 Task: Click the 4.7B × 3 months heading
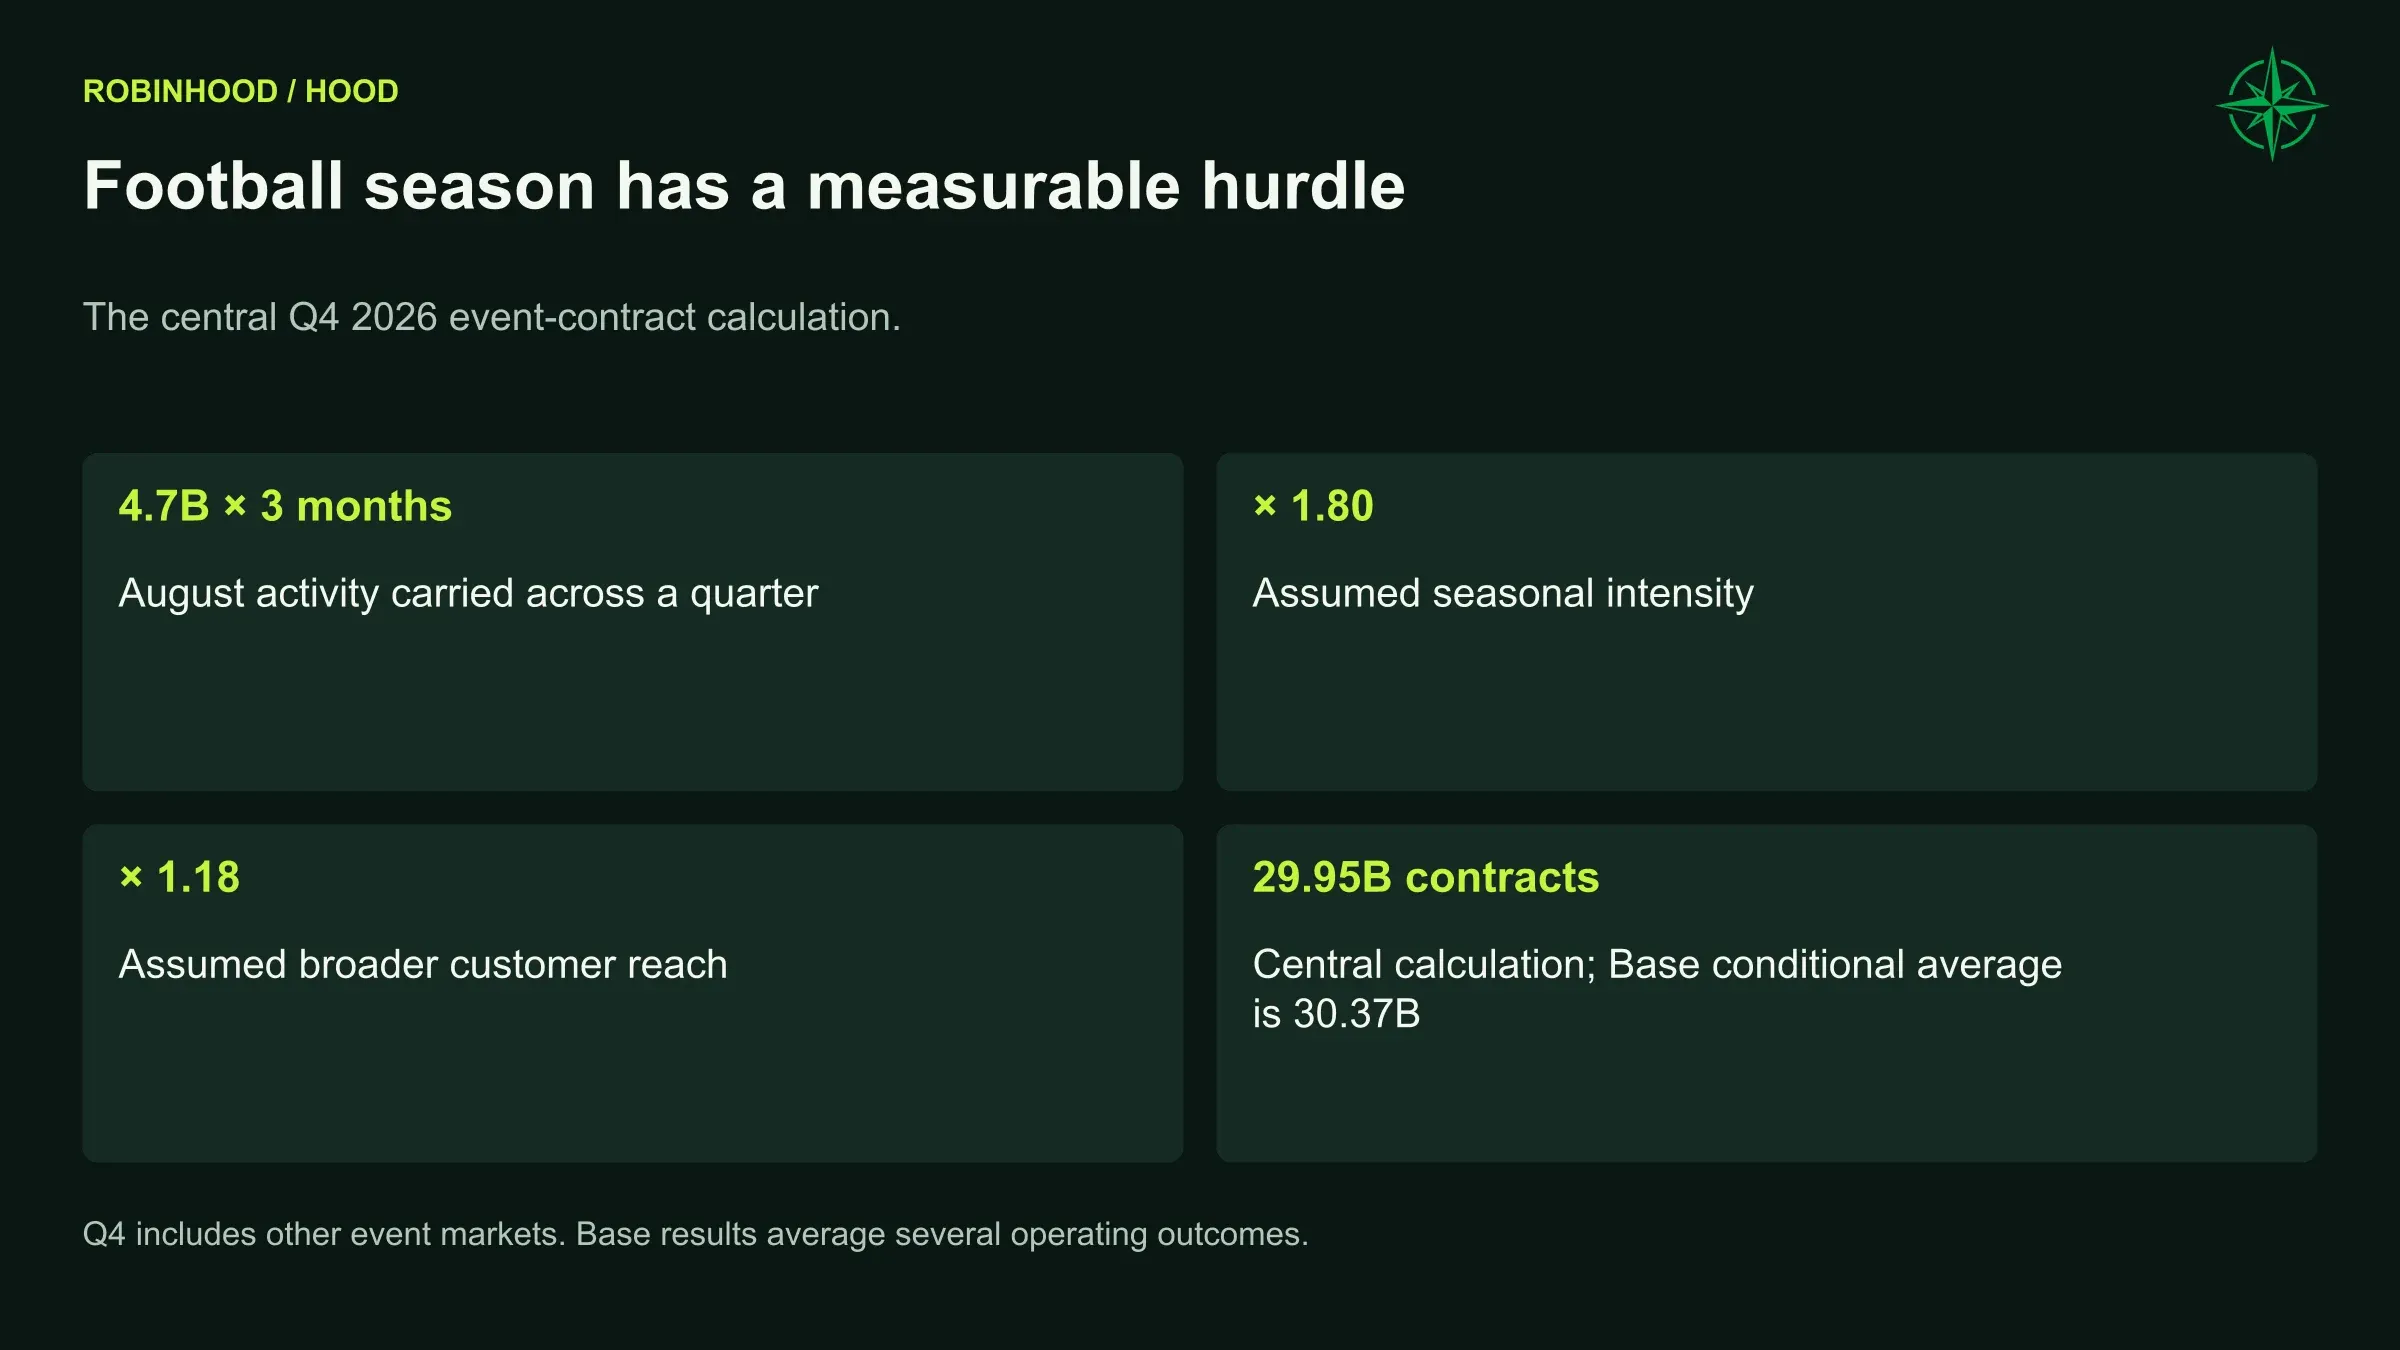coord(285,506)
